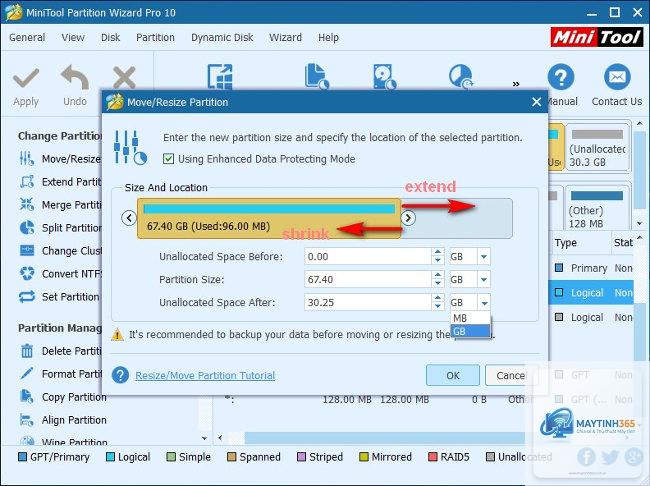This screenshot has height=486, width=650.
Task: Open Contact Us envelope icon
Action: (617, 77)
